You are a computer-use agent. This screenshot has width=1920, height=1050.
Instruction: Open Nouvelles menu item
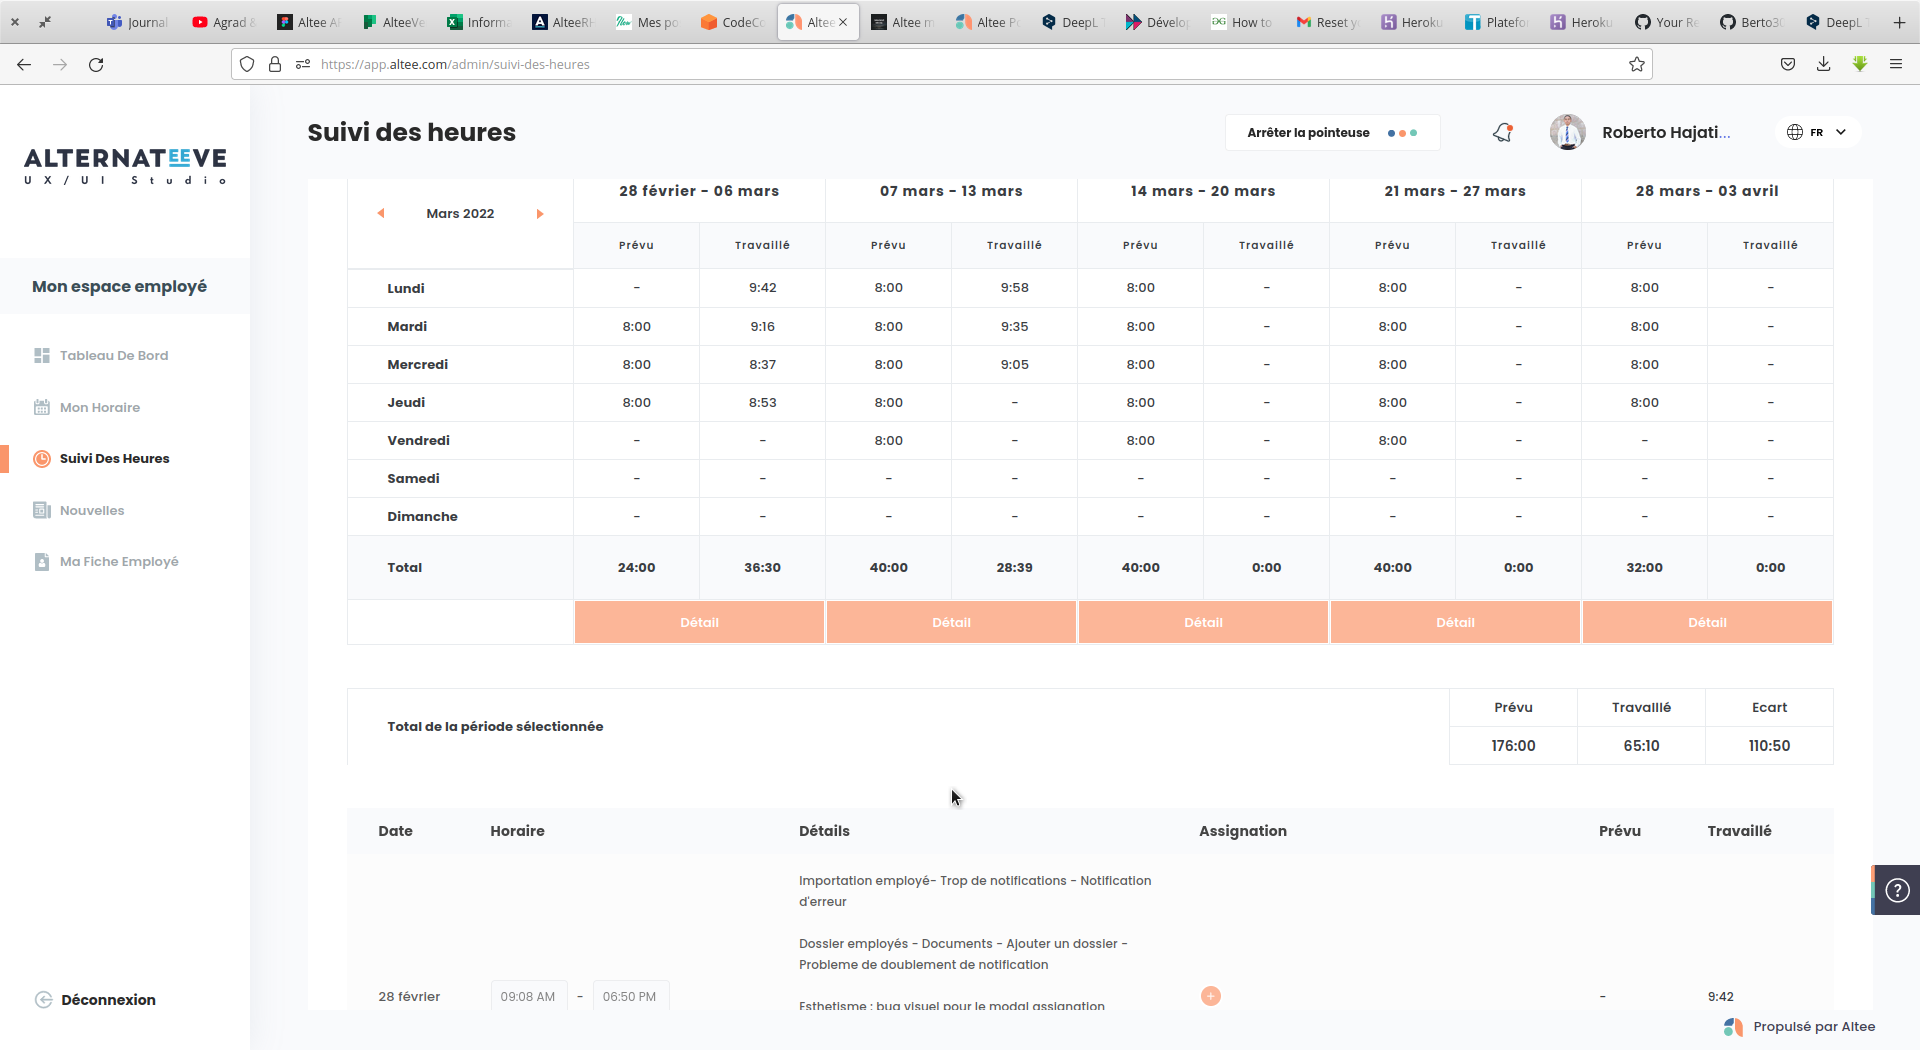pos(92,510)
